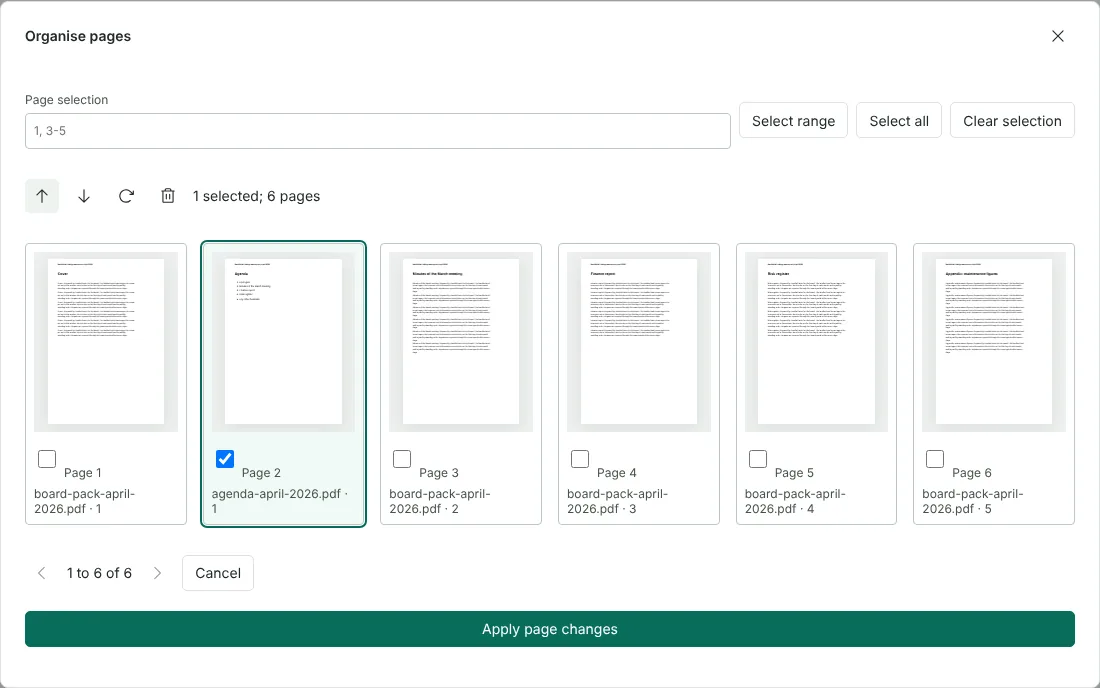Select the Page 6 appendix thumbnail

click(x=994, y=342)
